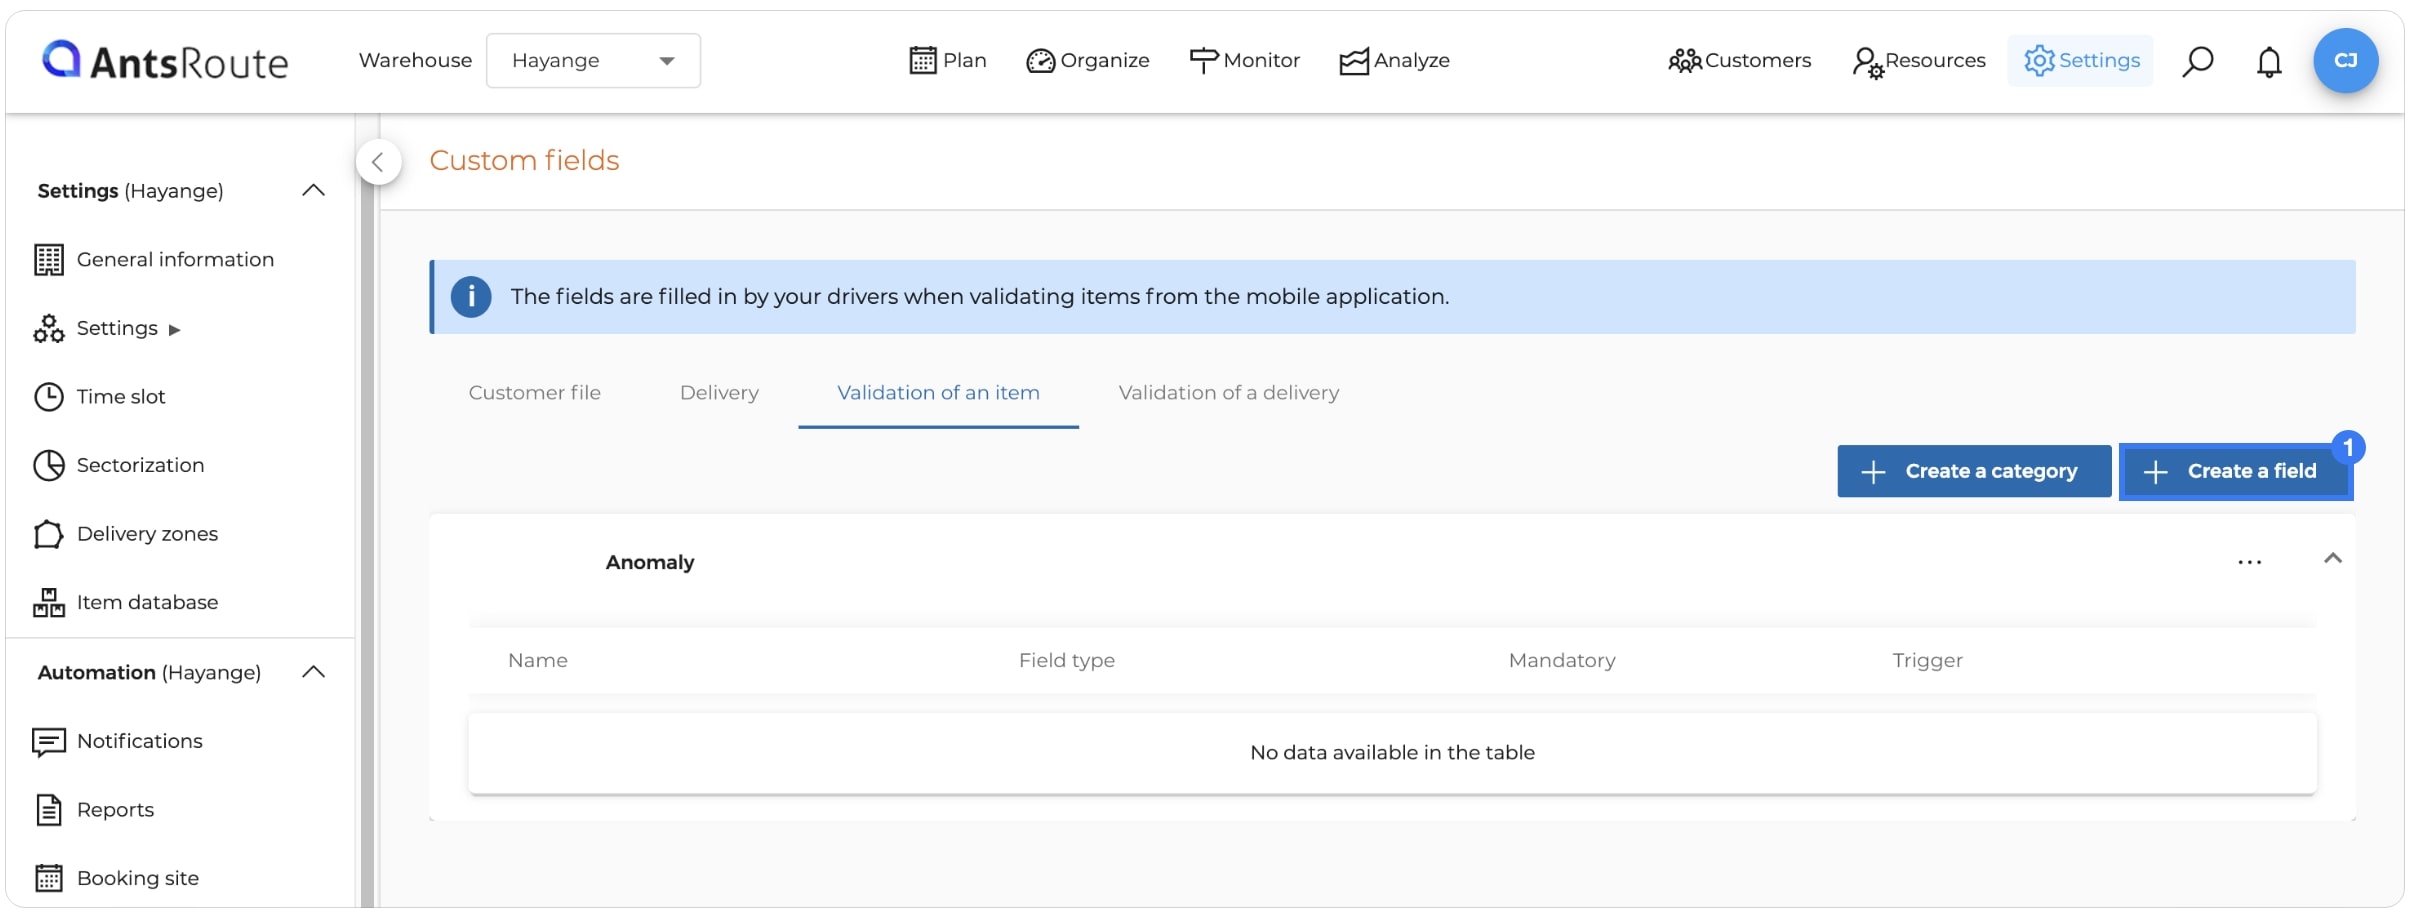Click Create a category button
Viewport: 2410px width, 918px height.
1973,472
